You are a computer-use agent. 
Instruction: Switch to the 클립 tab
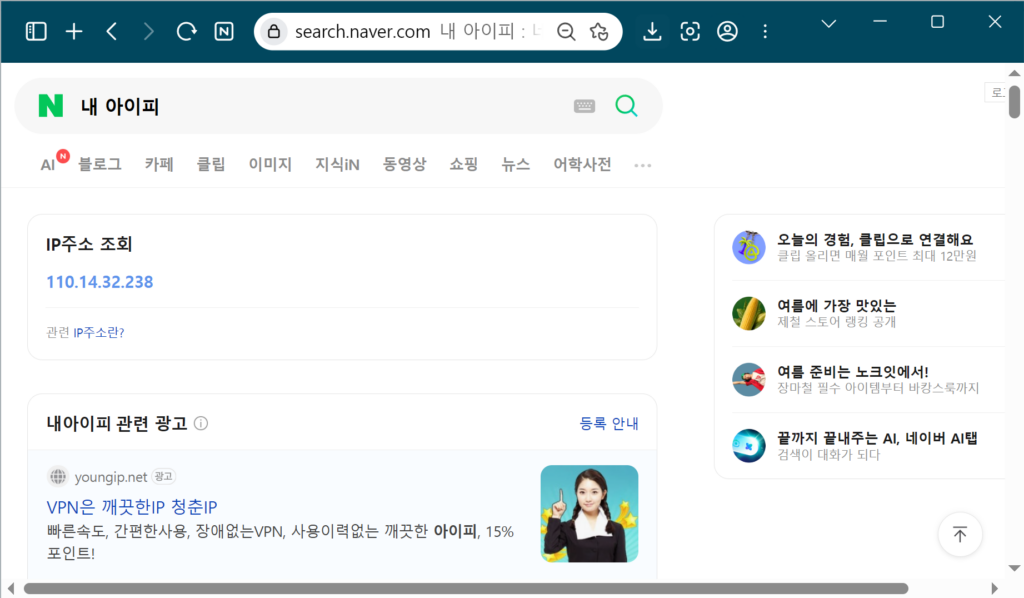[x=211, y=164]
